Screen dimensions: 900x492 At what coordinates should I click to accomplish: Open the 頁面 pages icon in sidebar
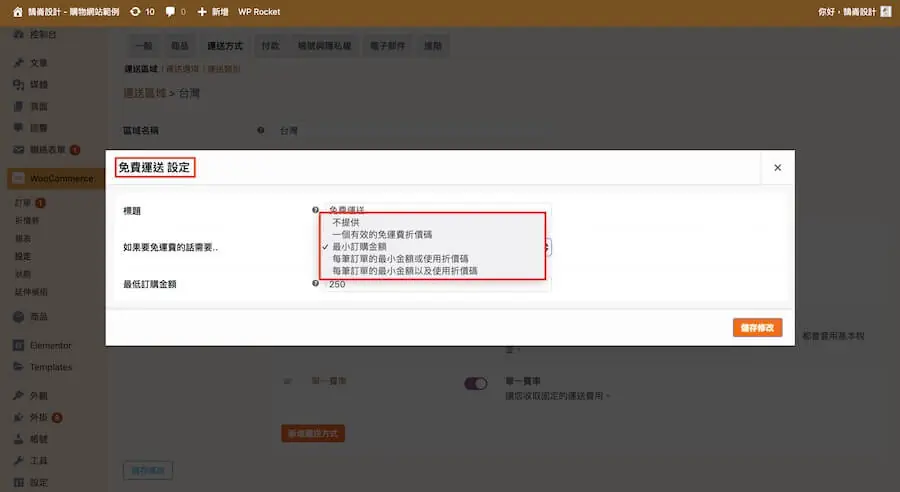18,106
